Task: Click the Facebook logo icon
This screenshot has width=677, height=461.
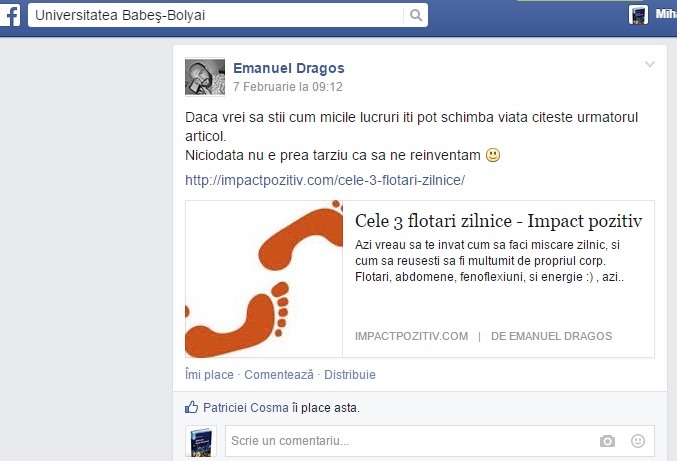Action: 9,15
